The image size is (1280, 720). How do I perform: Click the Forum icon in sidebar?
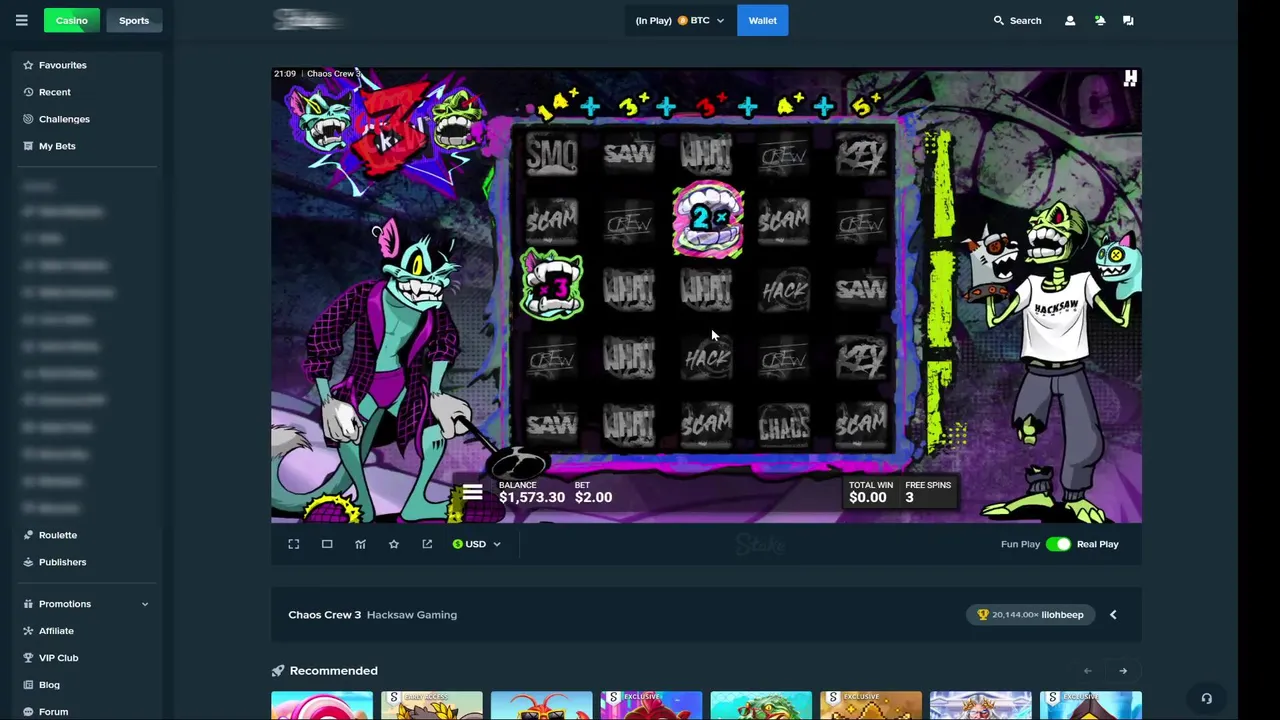click(x=28, y=712)
